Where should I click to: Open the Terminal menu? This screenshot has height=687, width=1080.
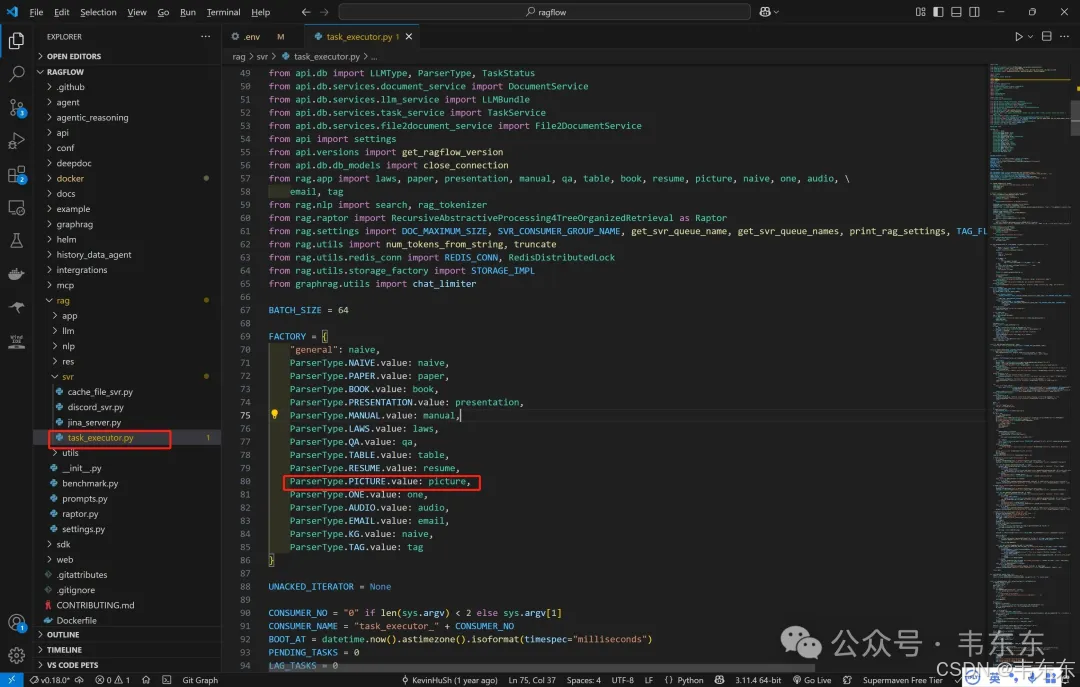tap(223, 12)
